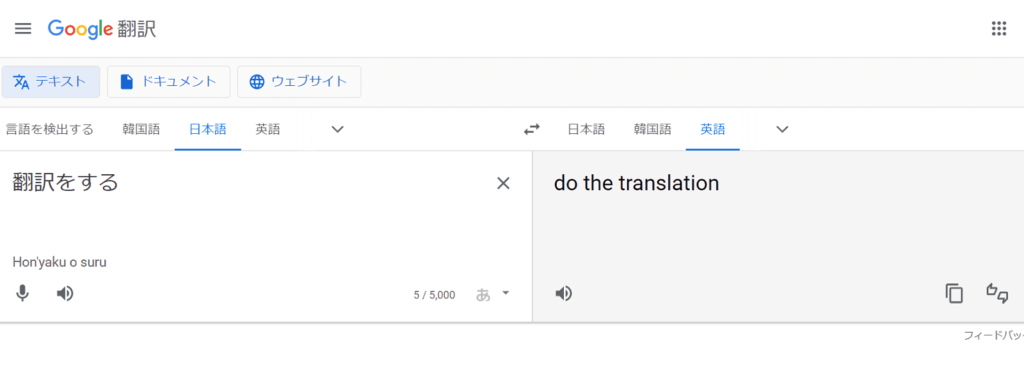Expand more source languages chevron
This screenshot has width=1024, height=387.
337,129
